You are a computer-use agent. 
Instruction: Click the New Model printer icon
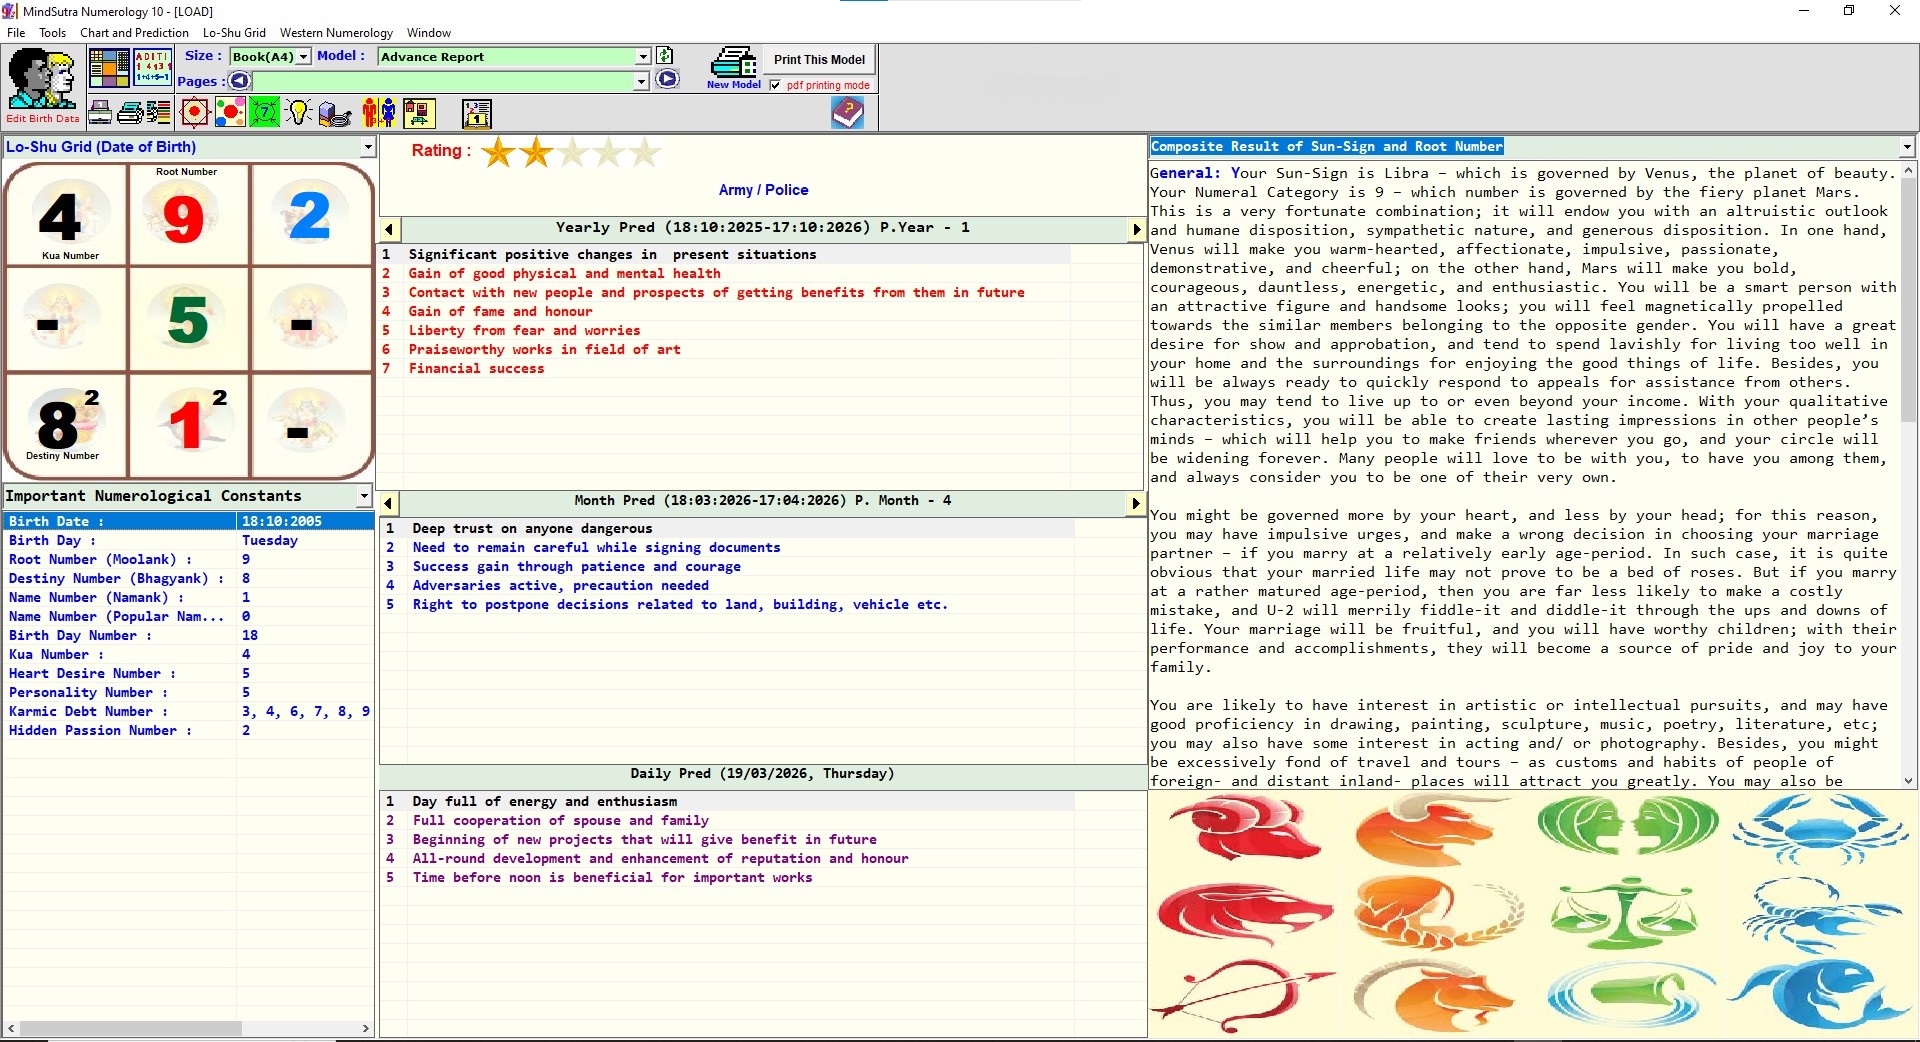(x=733, y=67)
